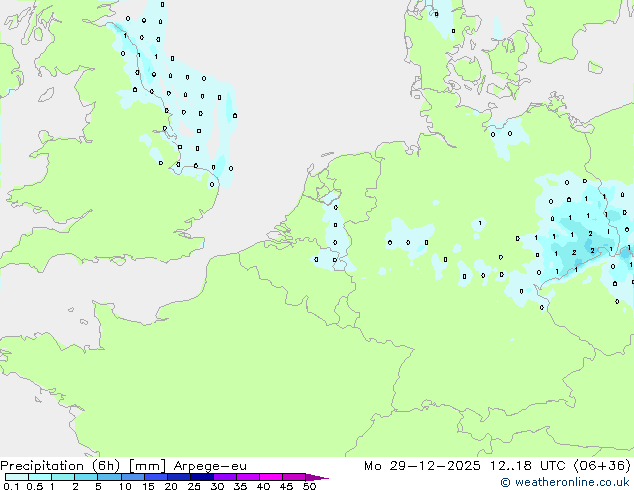This screenshot has width=634, height=490.
Task: Pick the 35–40 mm violet legend swatch
Action: (247, 477)
